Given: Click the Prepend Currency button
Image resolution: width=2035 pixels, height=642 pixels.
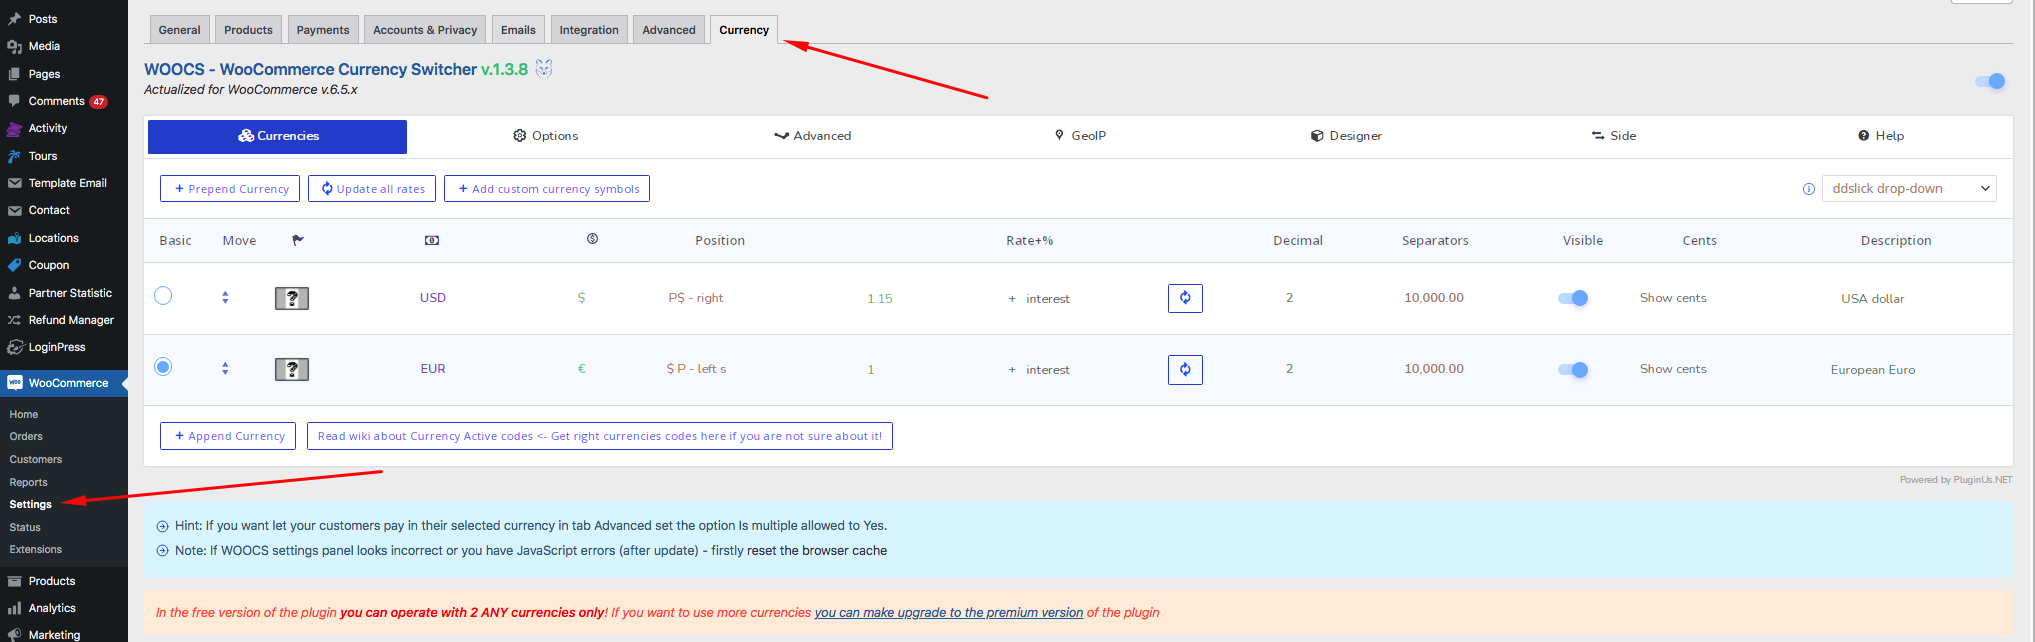Looking at the screenshot, I should (x=230, y=189).
